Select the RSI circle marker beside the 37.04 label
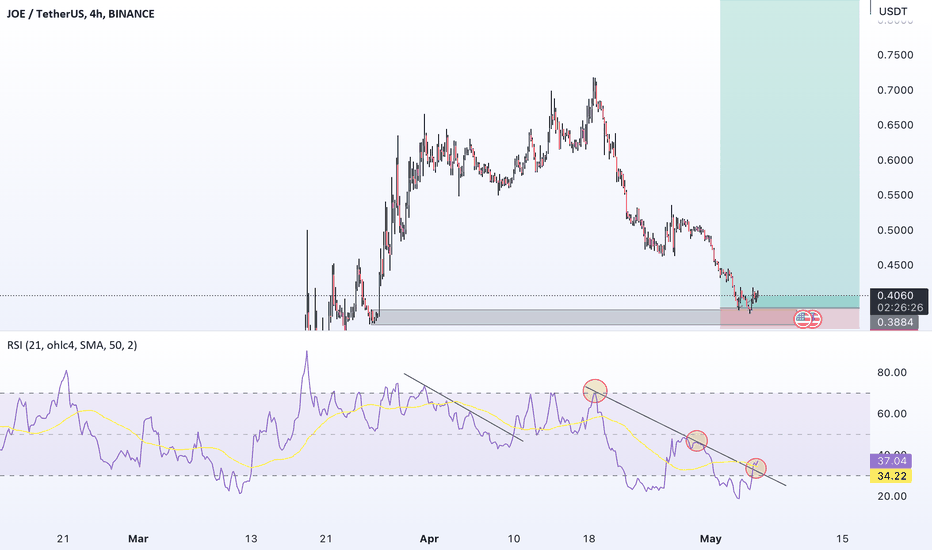Screen dimensions: 932x550 tap(755, 468)
